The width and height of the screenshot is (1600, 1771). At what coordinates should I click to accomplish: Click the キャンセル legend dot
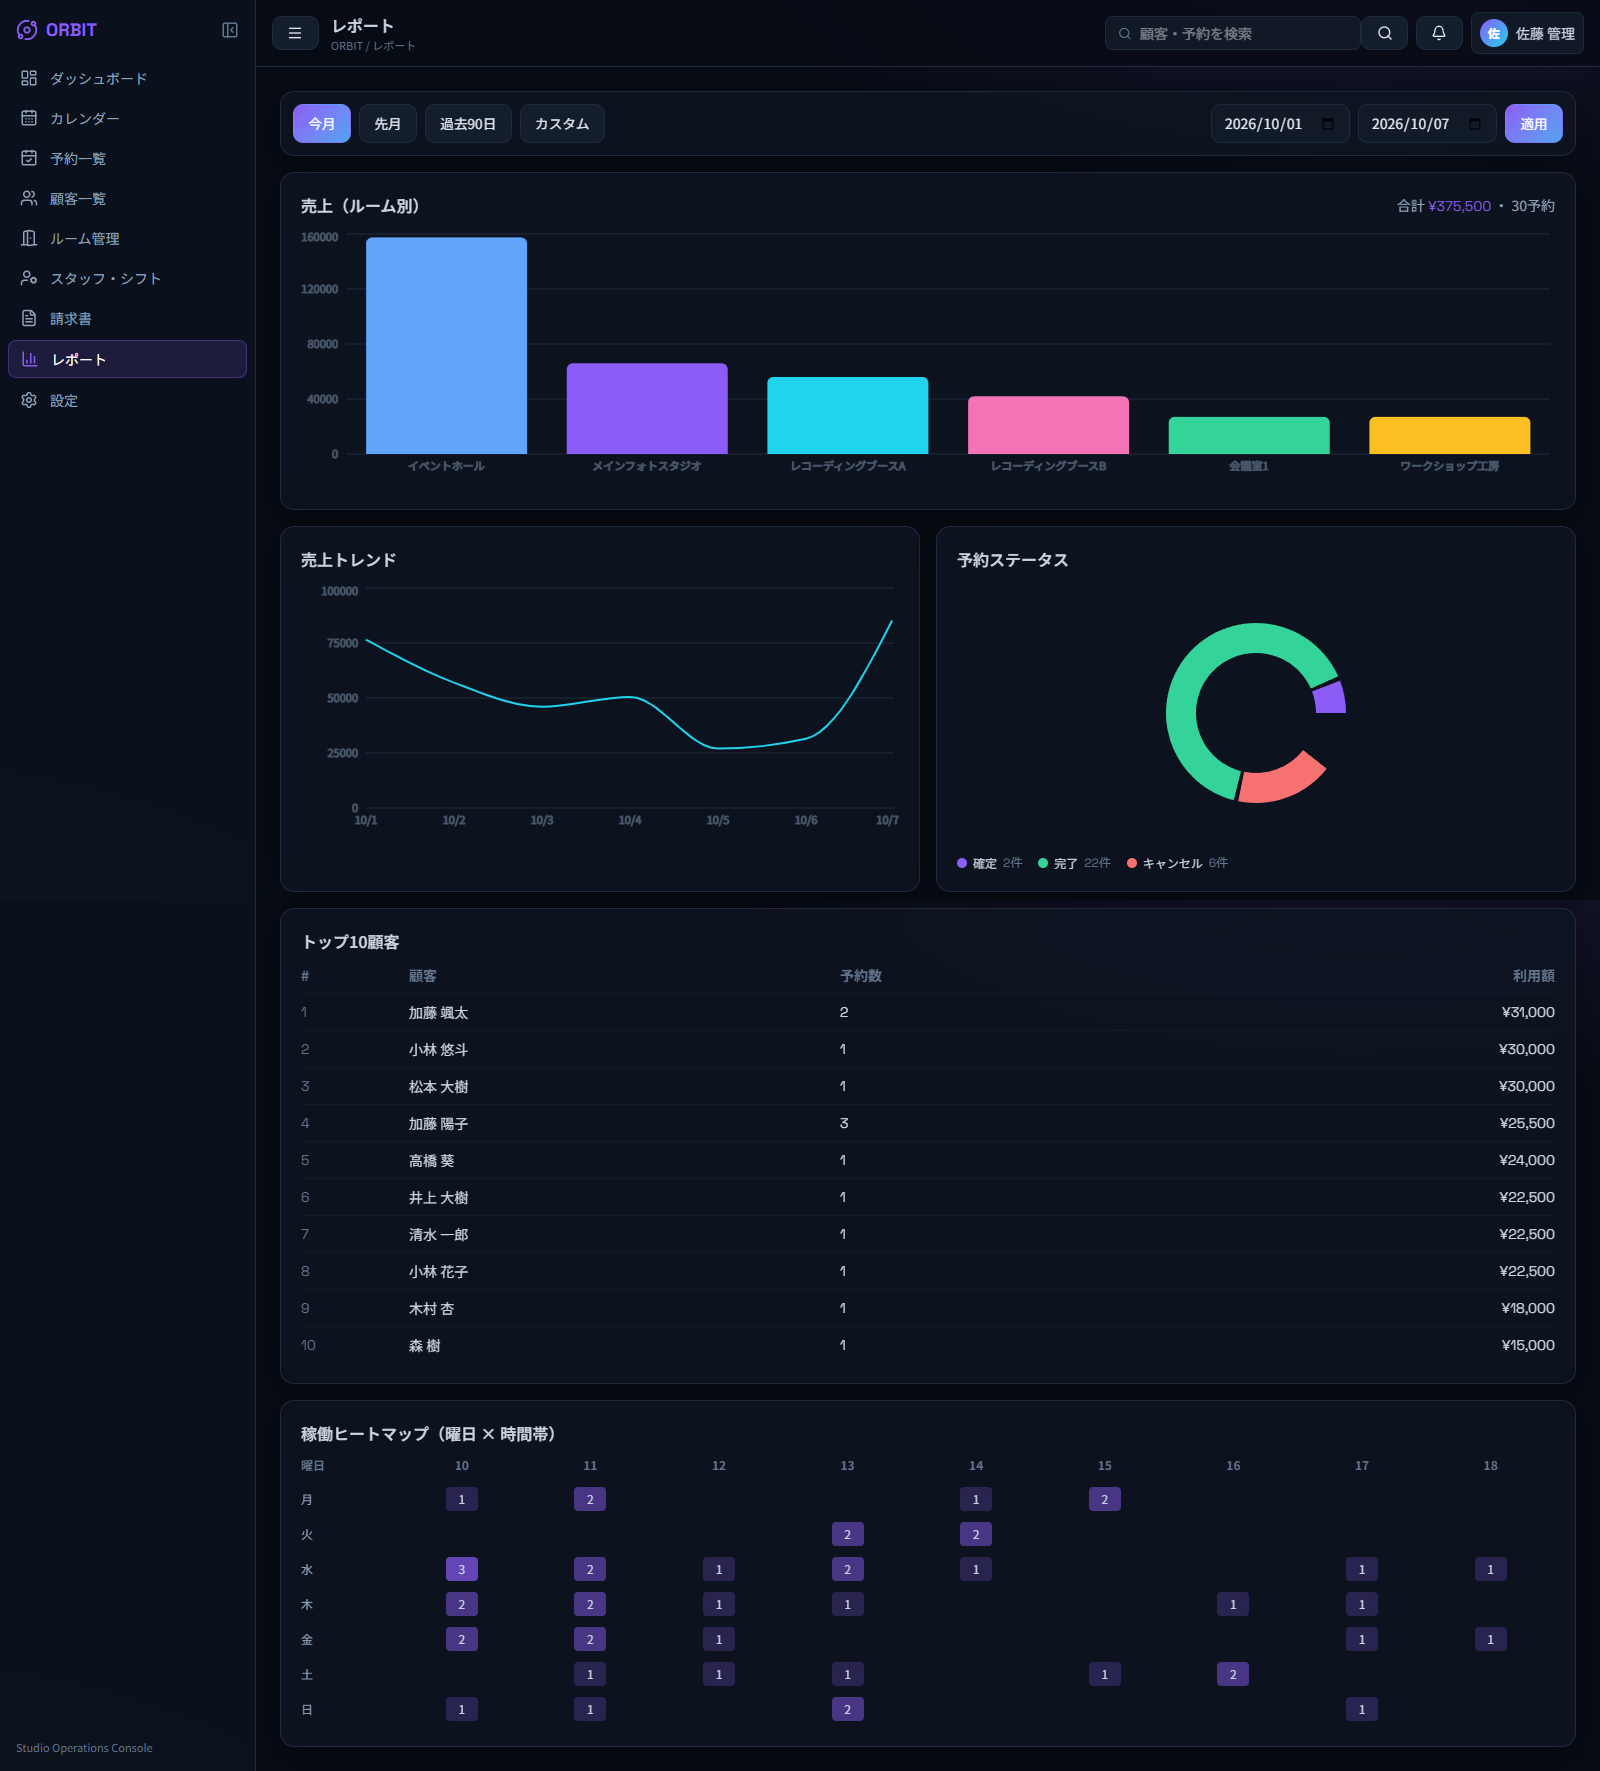point(1132,863)
